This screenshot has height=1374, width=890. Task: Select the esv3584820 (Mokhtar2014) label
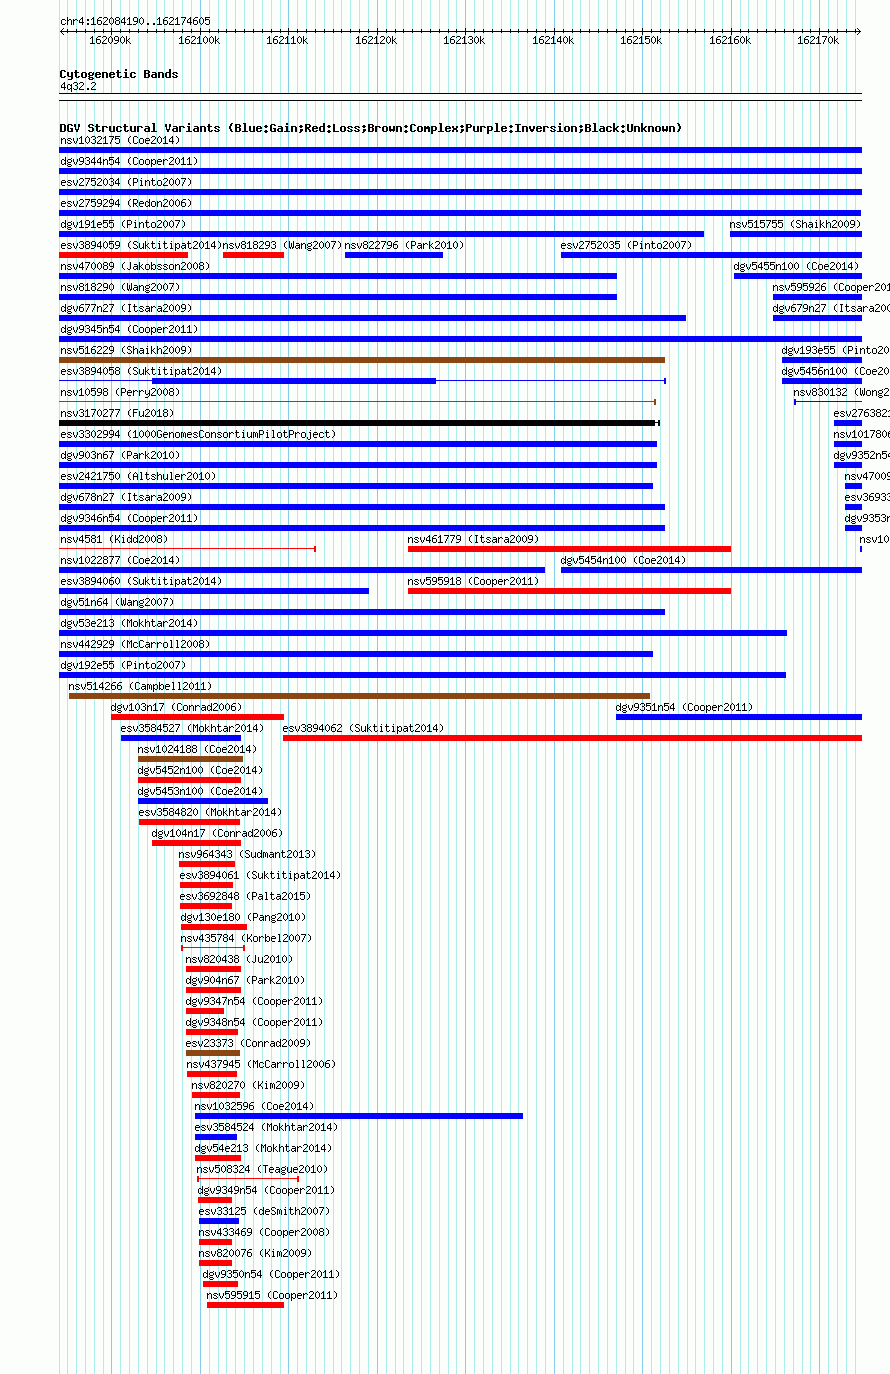point(210,812)
